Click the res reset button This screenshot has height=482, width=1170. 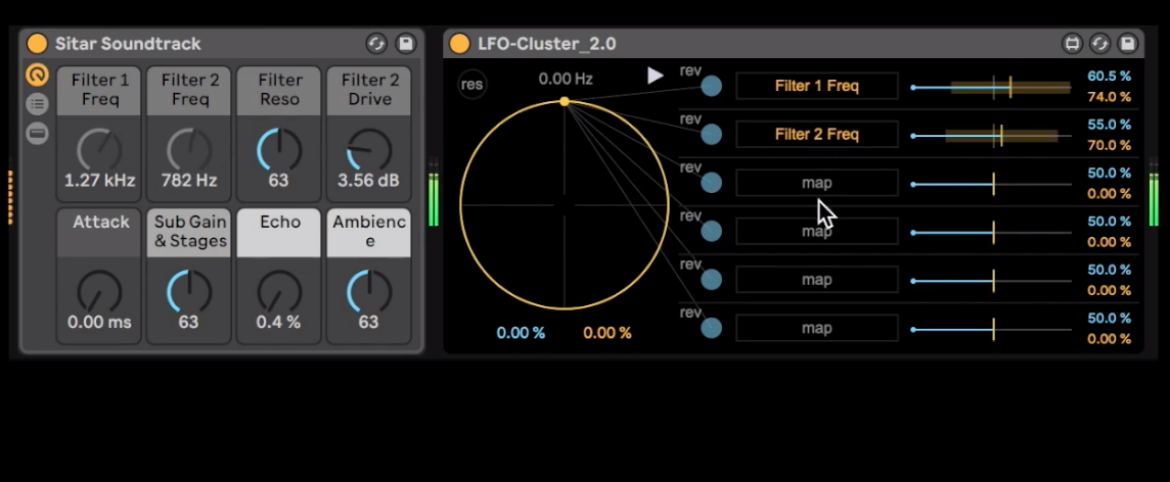coord(472,84)
